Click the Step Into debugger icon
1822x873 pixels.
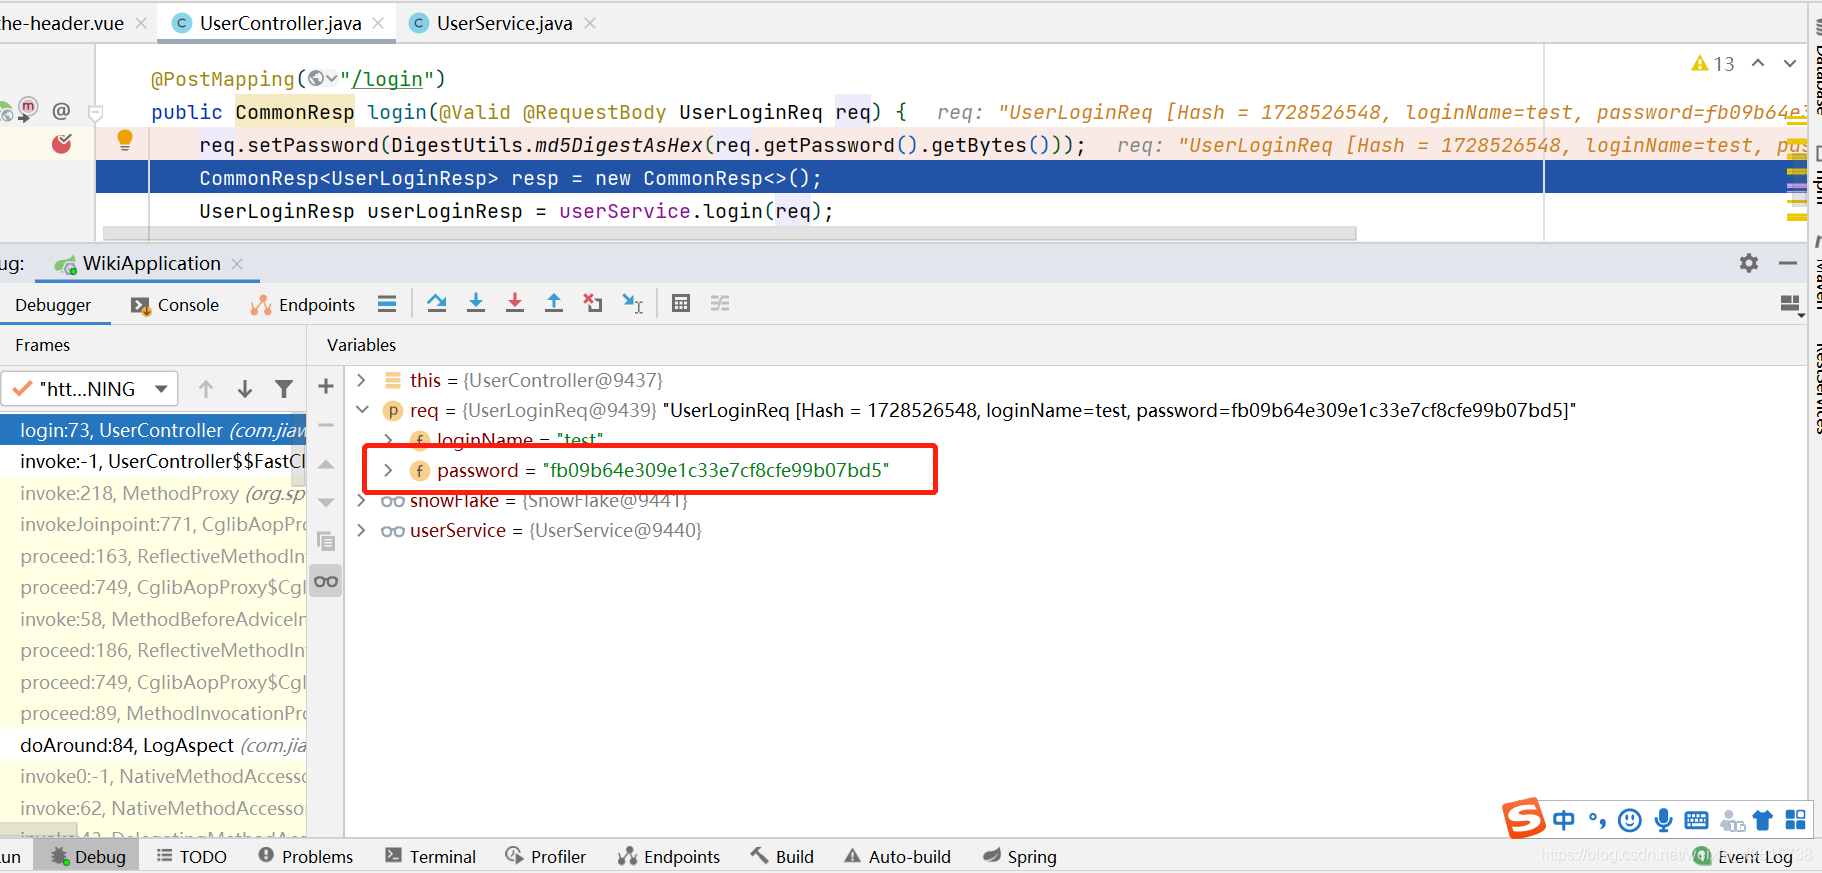click(476, 303)
